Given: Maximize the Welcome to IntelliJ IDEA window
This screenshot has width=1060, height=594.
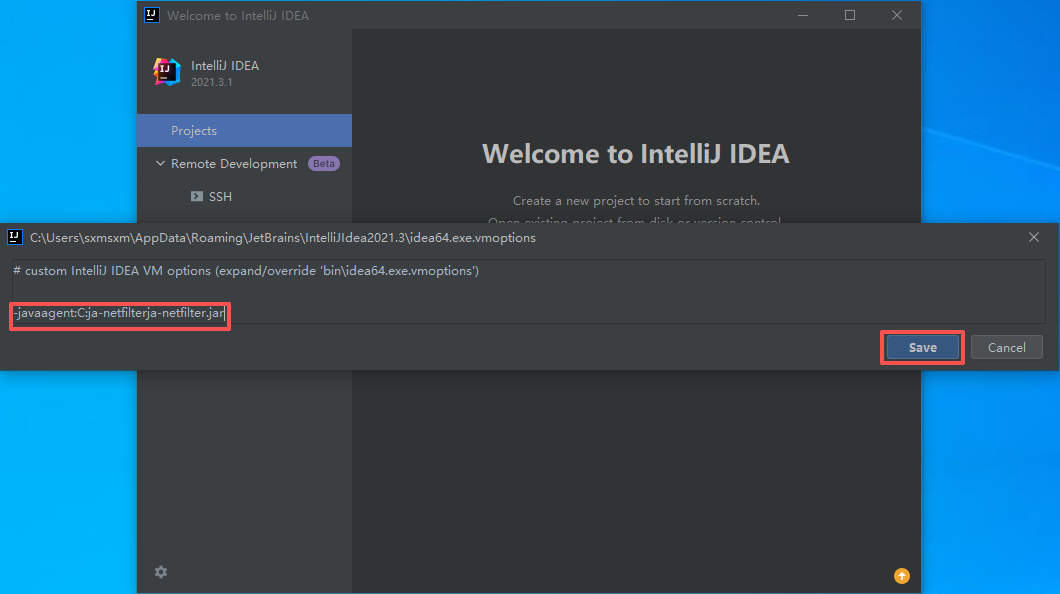Looking at the screenshot, I should point(850,15).
